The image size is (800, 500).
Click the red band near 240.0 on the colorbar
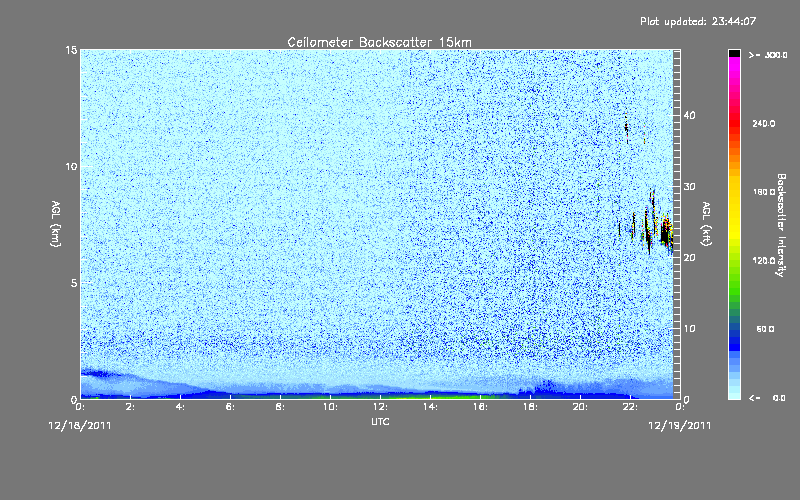[x=734, y=123]
